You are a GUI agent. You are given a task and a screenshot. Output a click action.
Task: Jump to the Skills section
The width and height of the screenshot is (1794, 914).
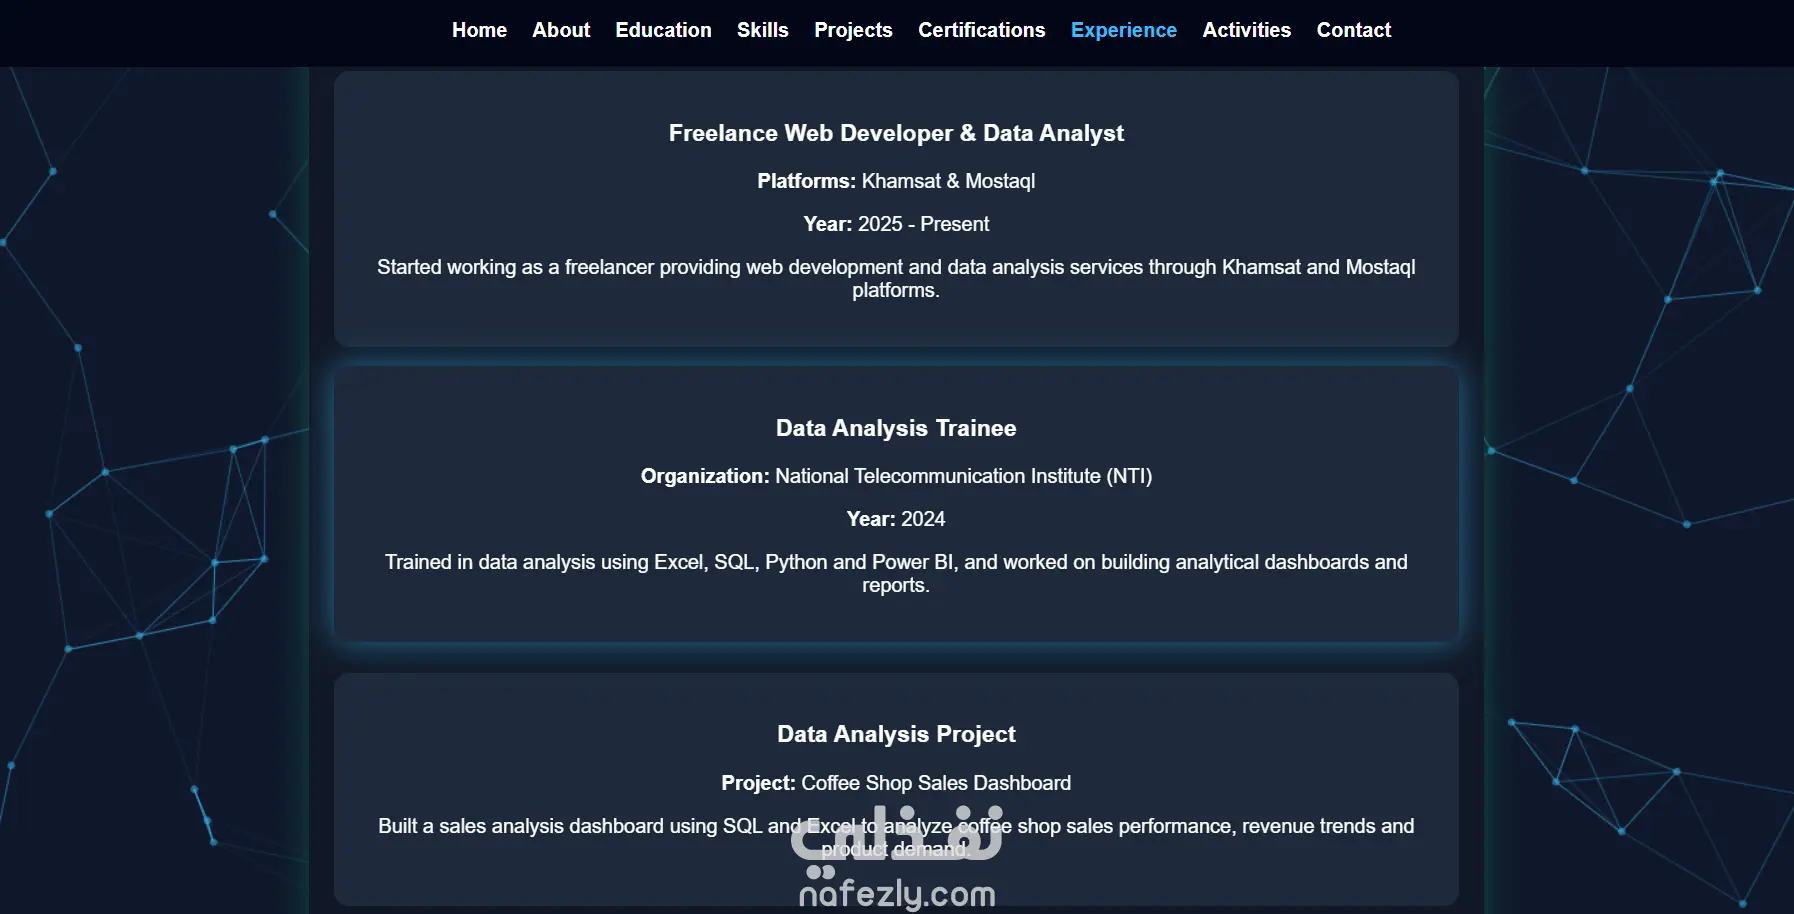coord(762,30)
